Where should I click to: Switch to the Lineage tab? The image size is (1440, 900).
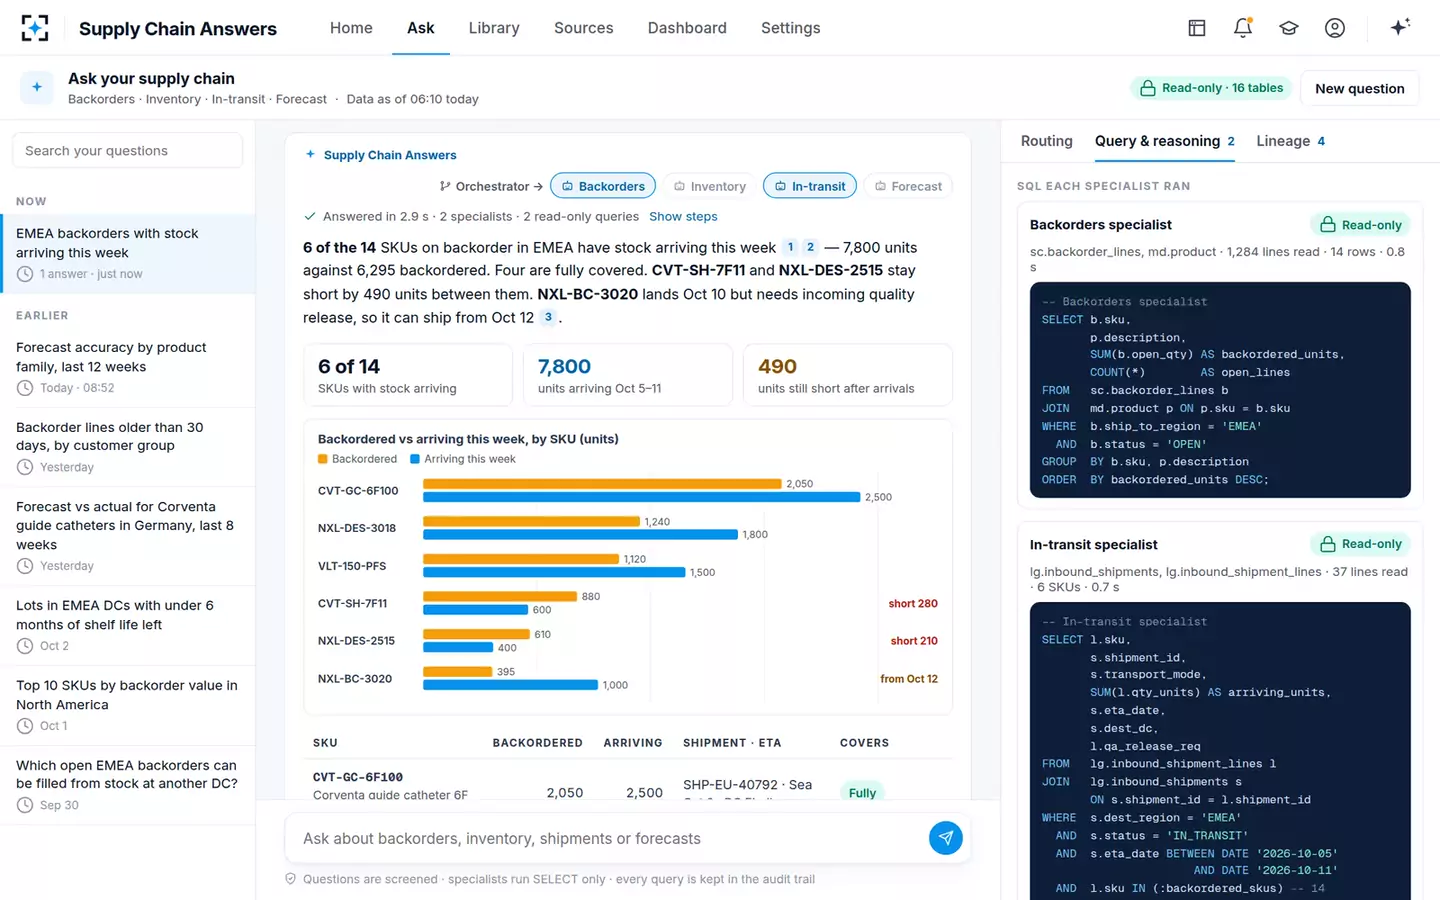(x=1290, y=141)
